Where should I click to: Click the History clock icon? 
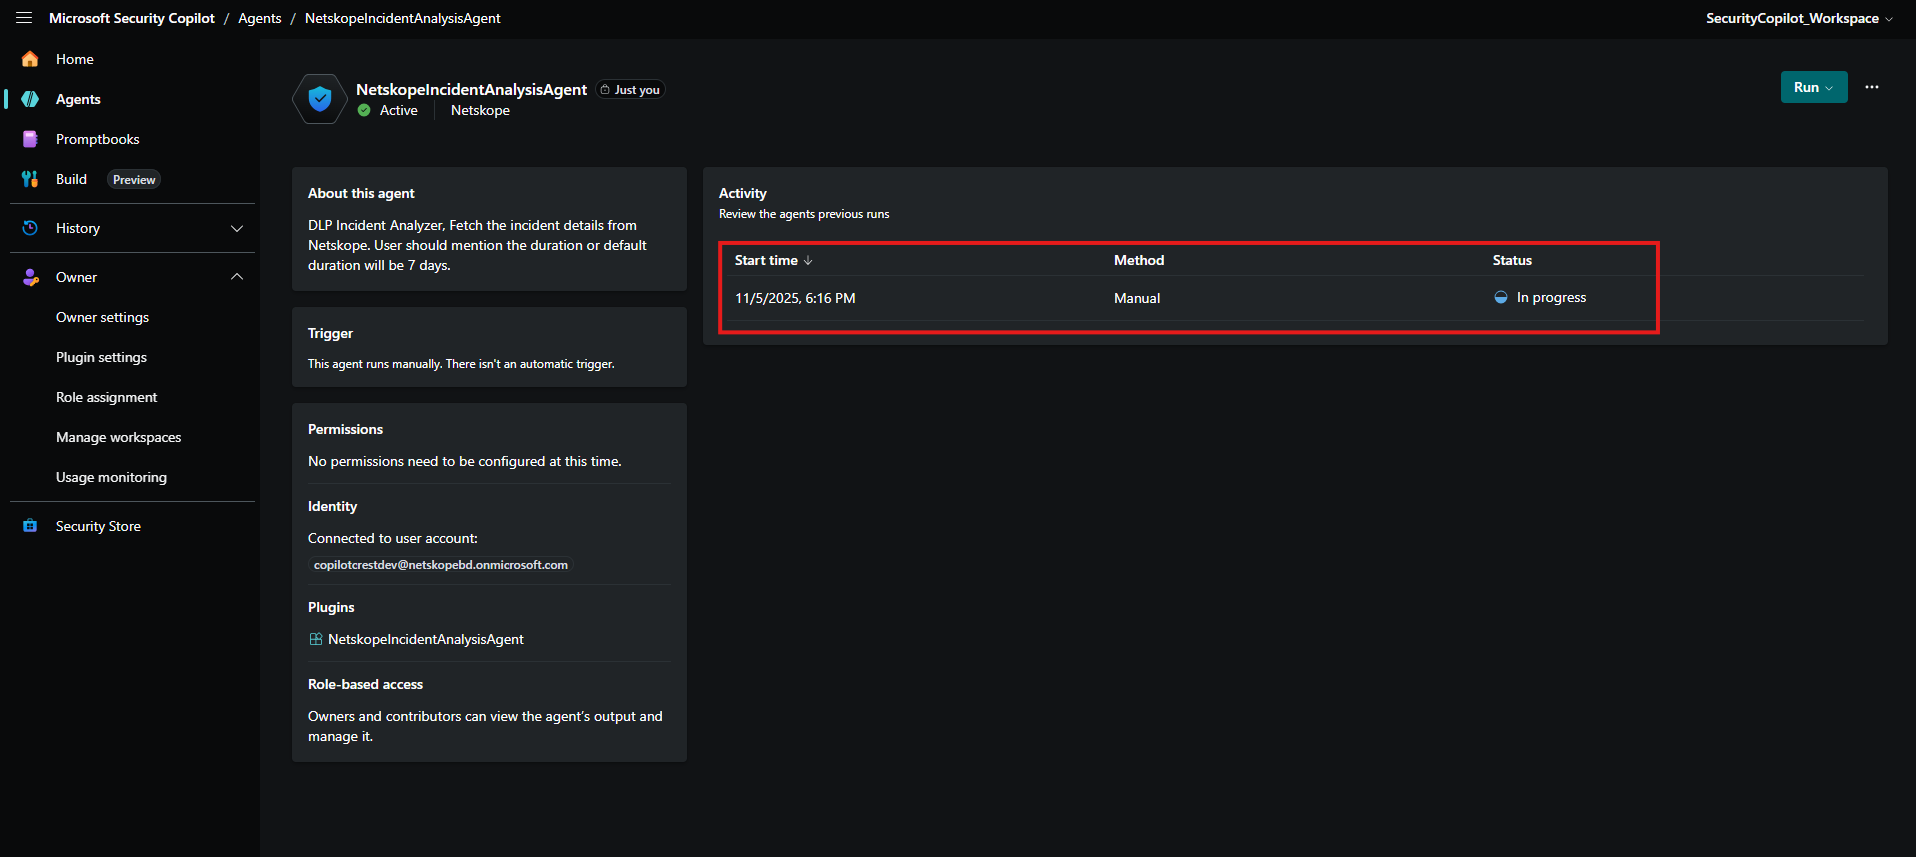pos(30,228)
